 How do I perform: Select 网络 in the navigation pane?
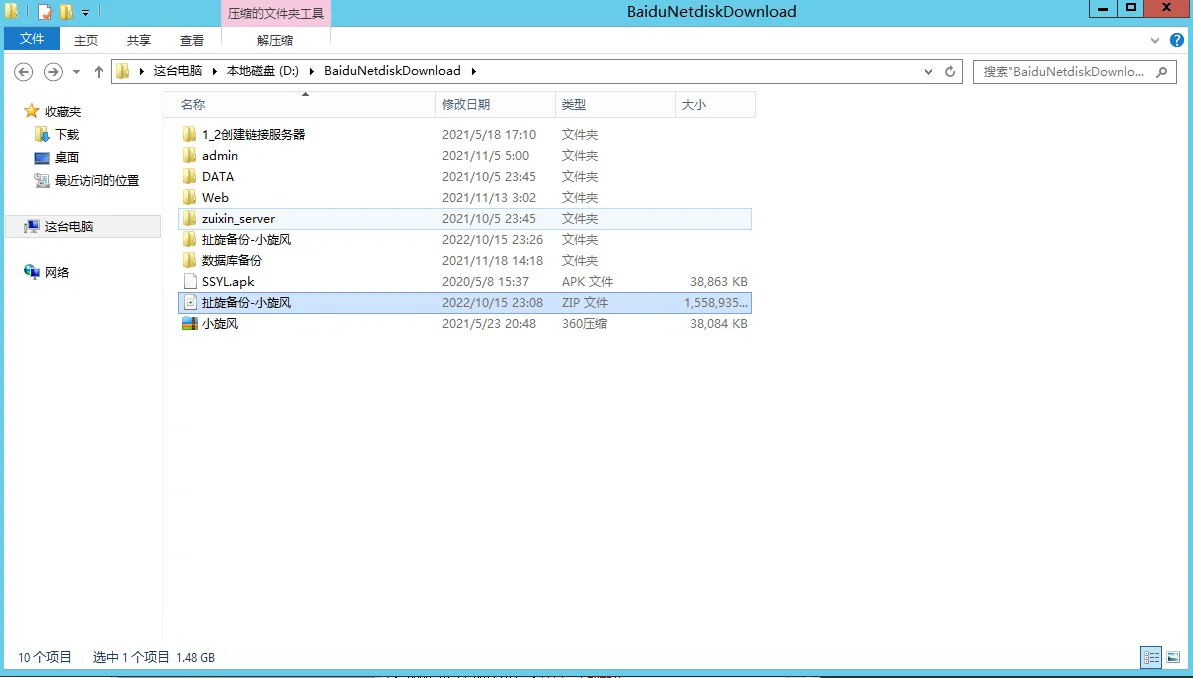click(57, 272)
